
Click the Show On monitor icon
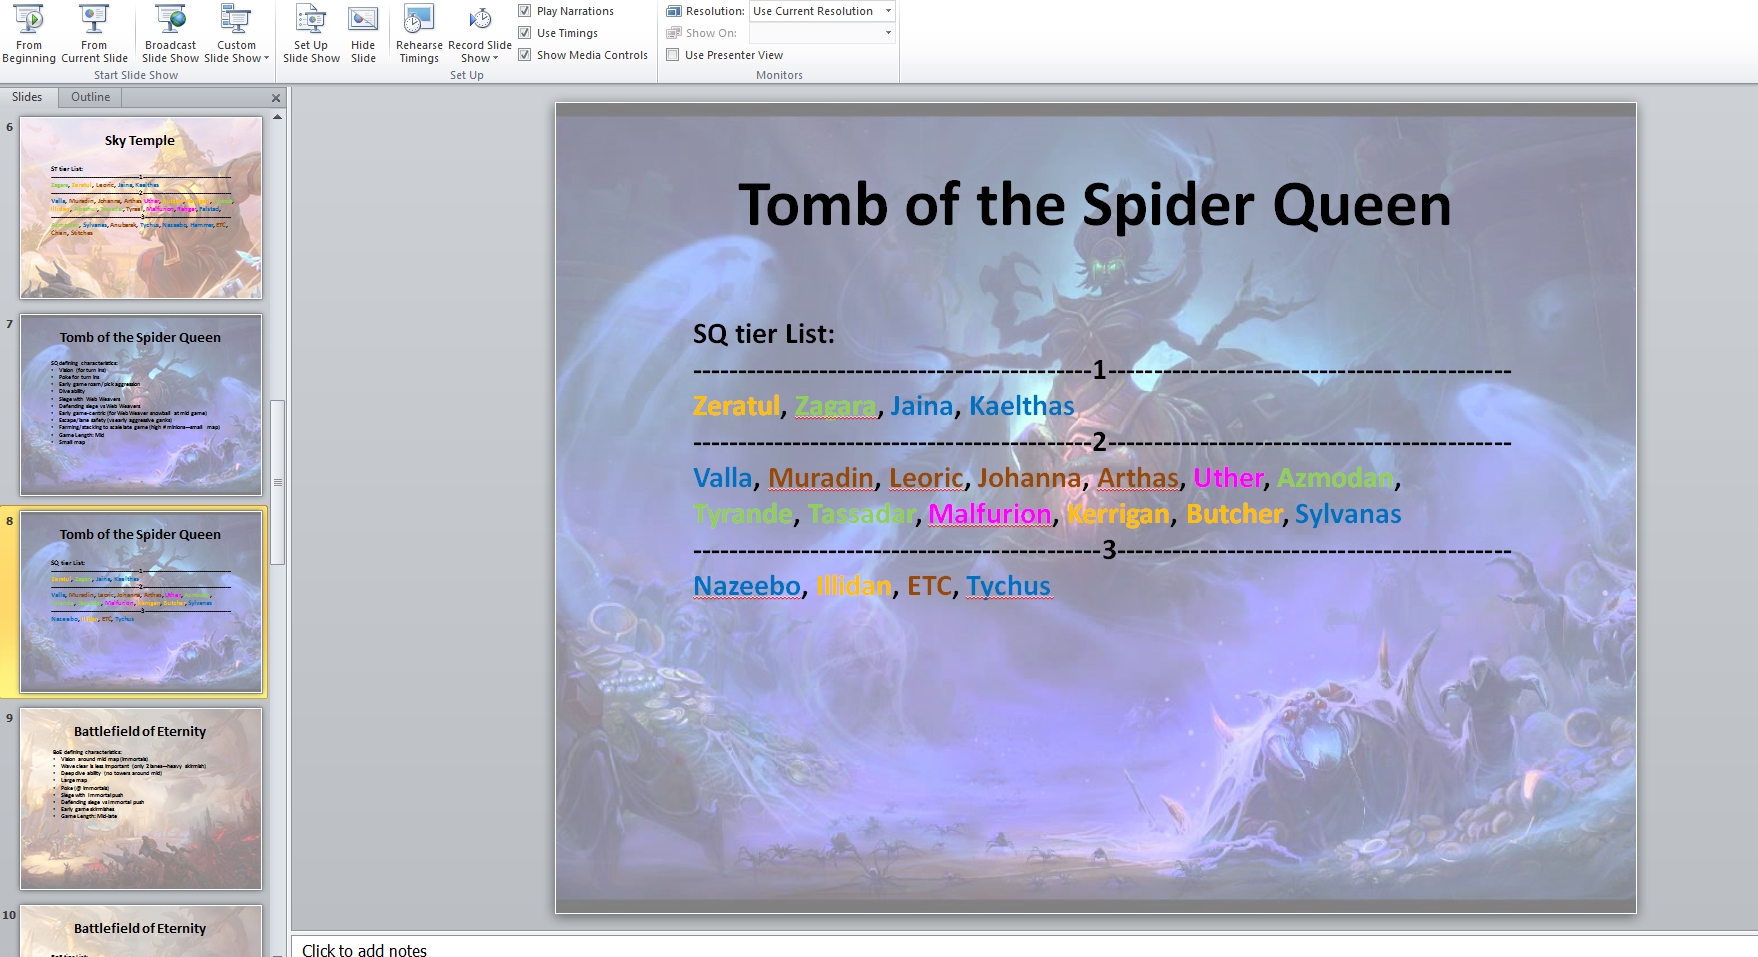(x=674, y=33)
